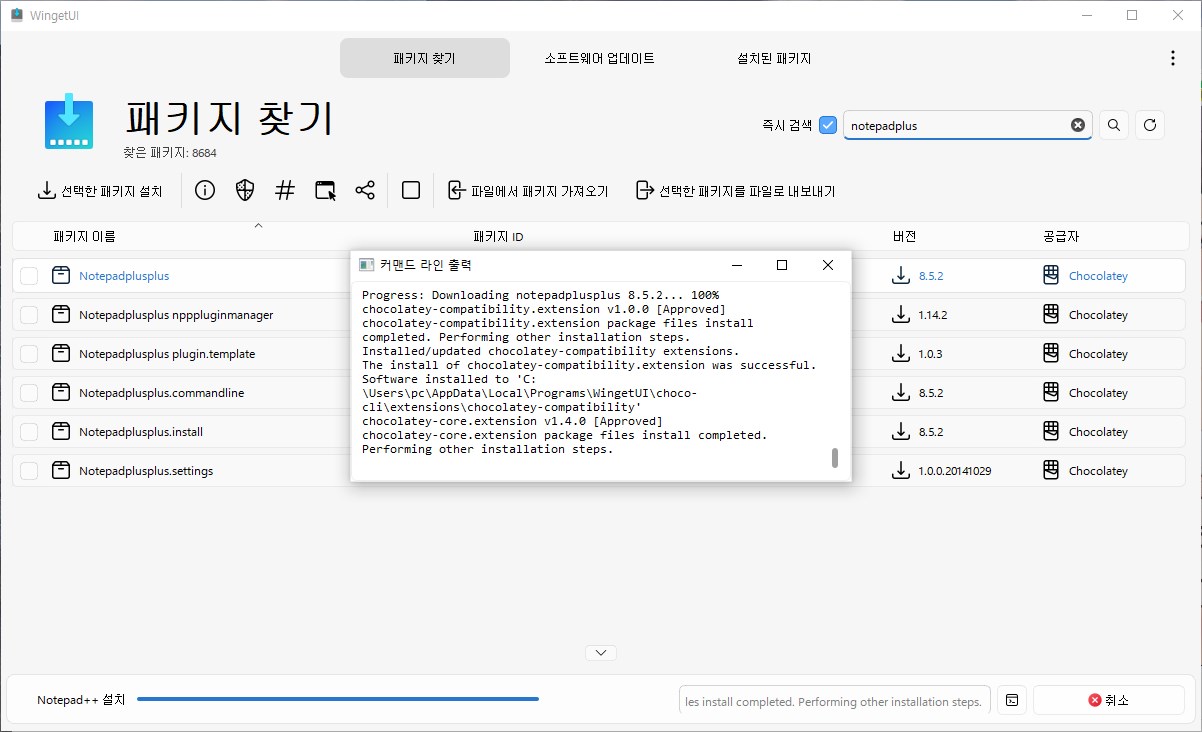Click sort arrow above 패키지 이름 column
The width and height of the screenshot is (1202, 732).
point(258,226)
